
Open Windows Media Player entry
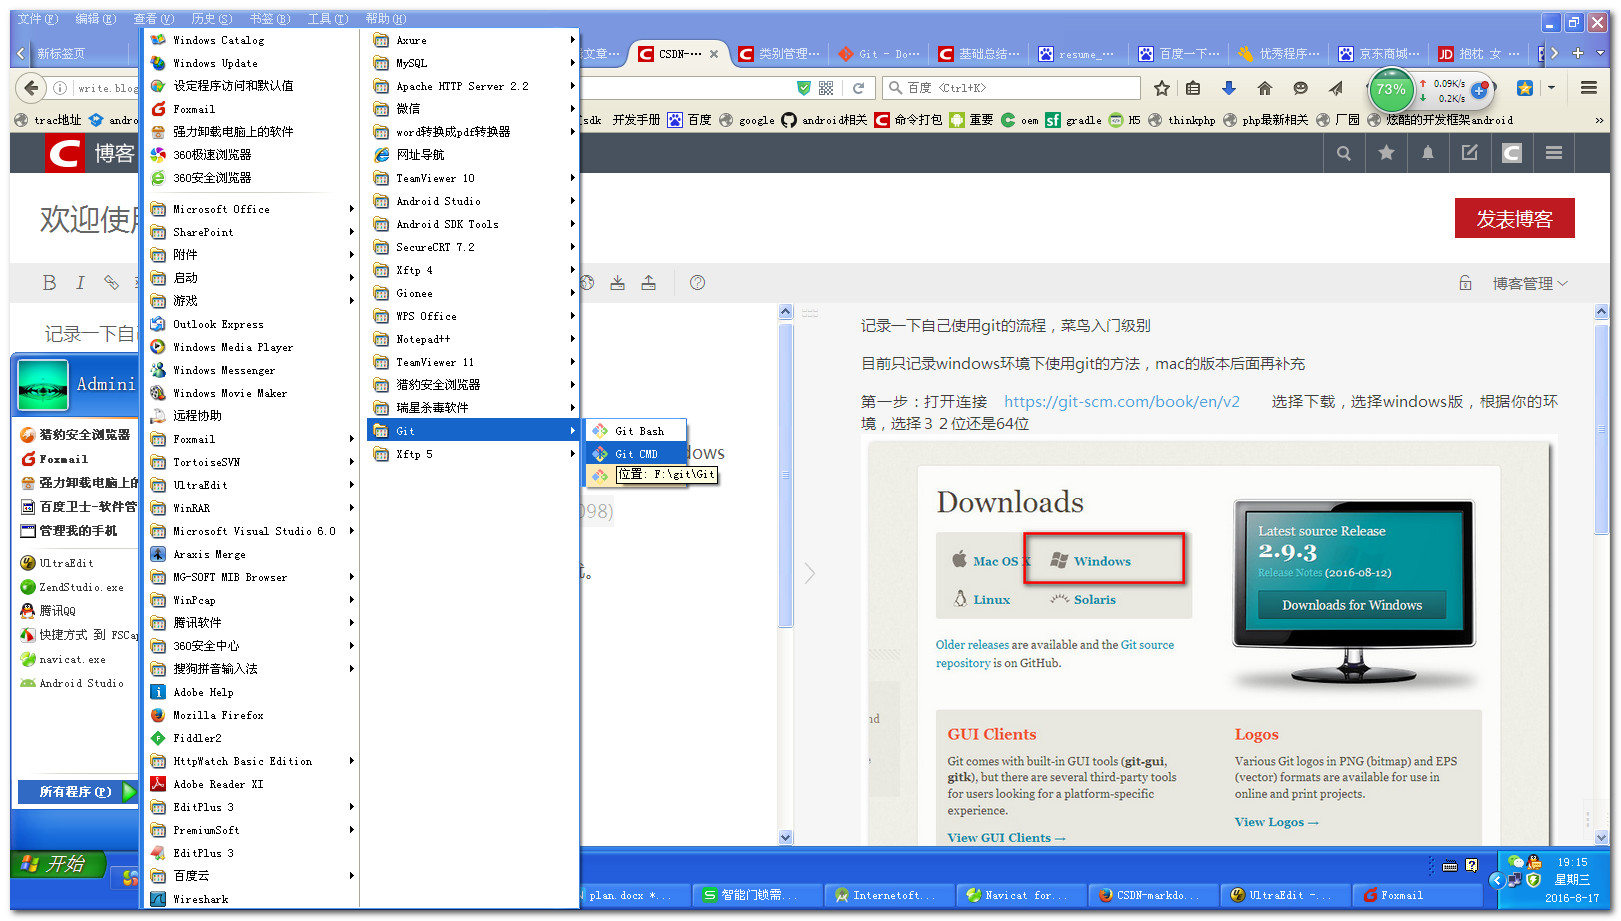pos(252,347)
